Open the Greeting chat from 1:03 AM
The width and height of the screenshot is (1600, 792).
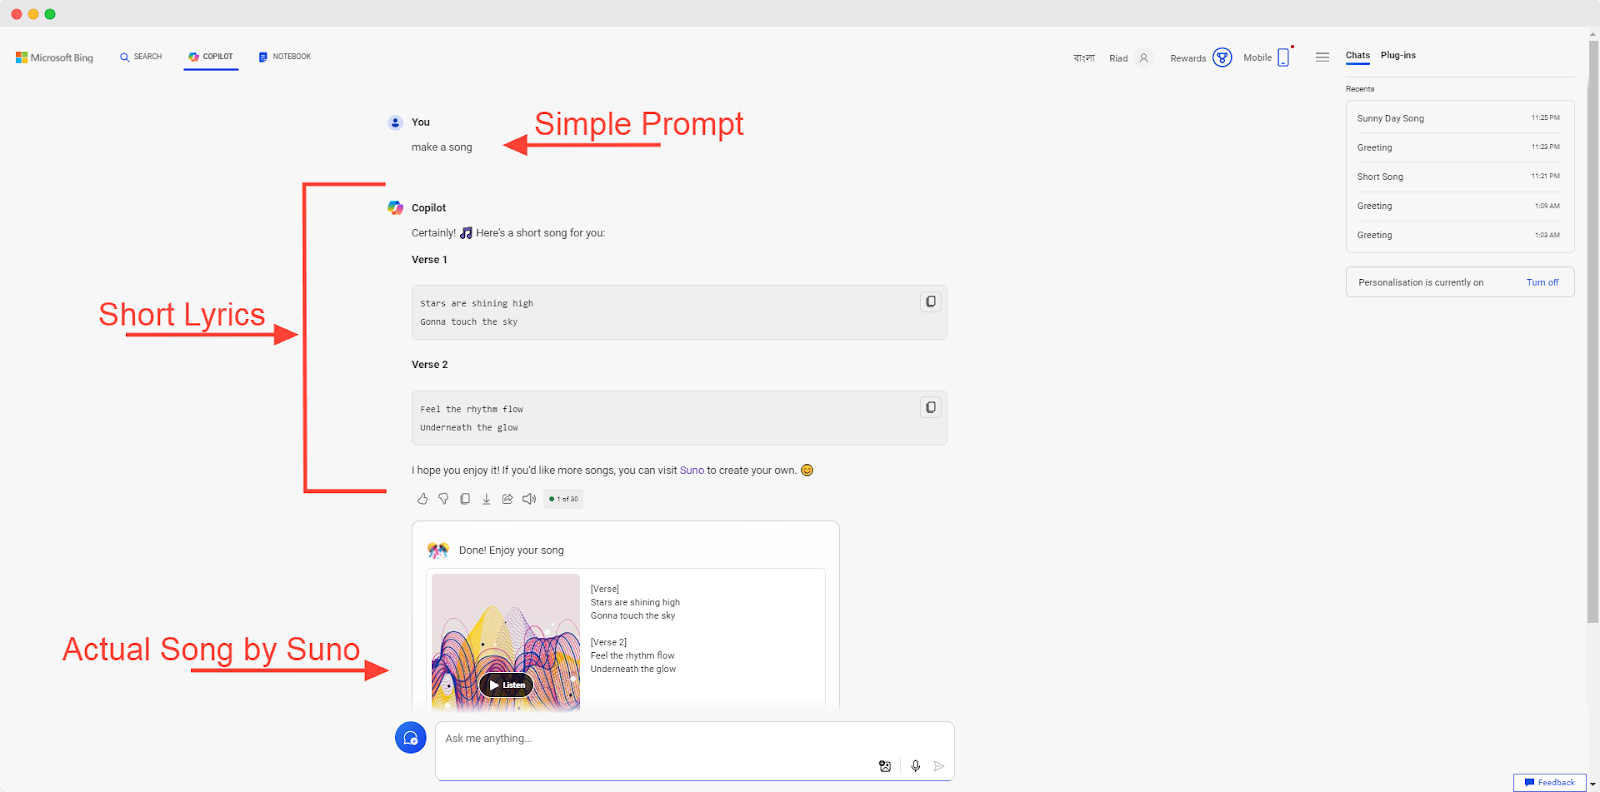(x=1459, y=235)
